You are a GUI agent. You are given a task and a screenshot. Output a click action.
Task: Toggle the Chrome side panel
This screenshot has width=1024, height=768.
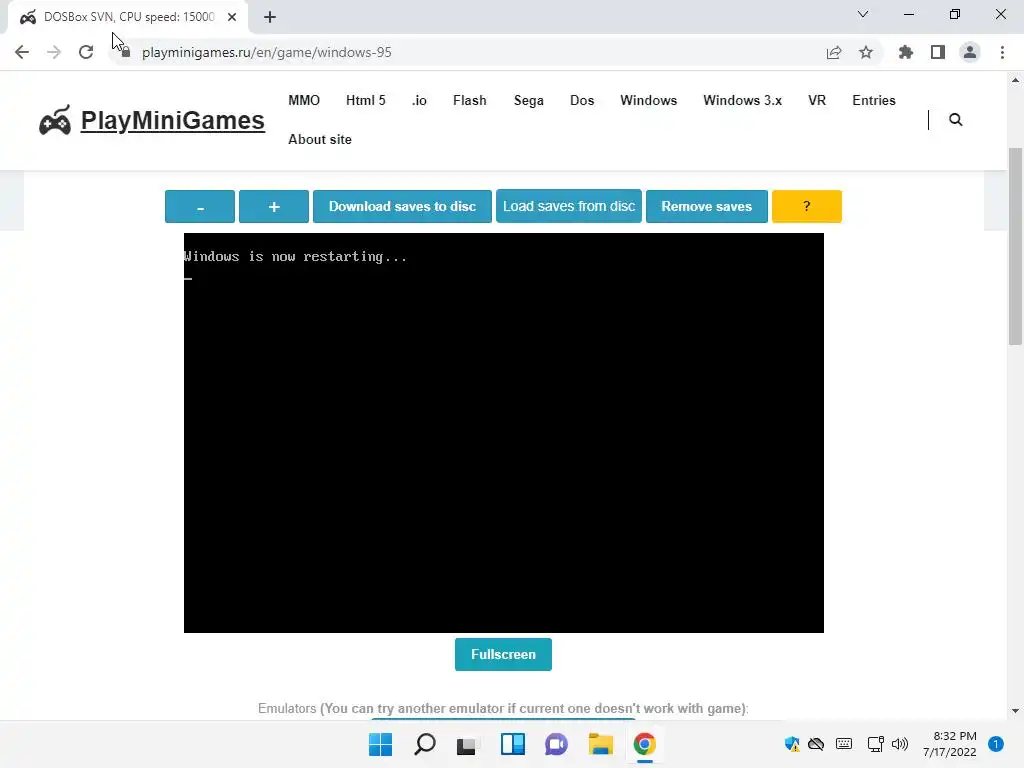click(x=938, y=52)
